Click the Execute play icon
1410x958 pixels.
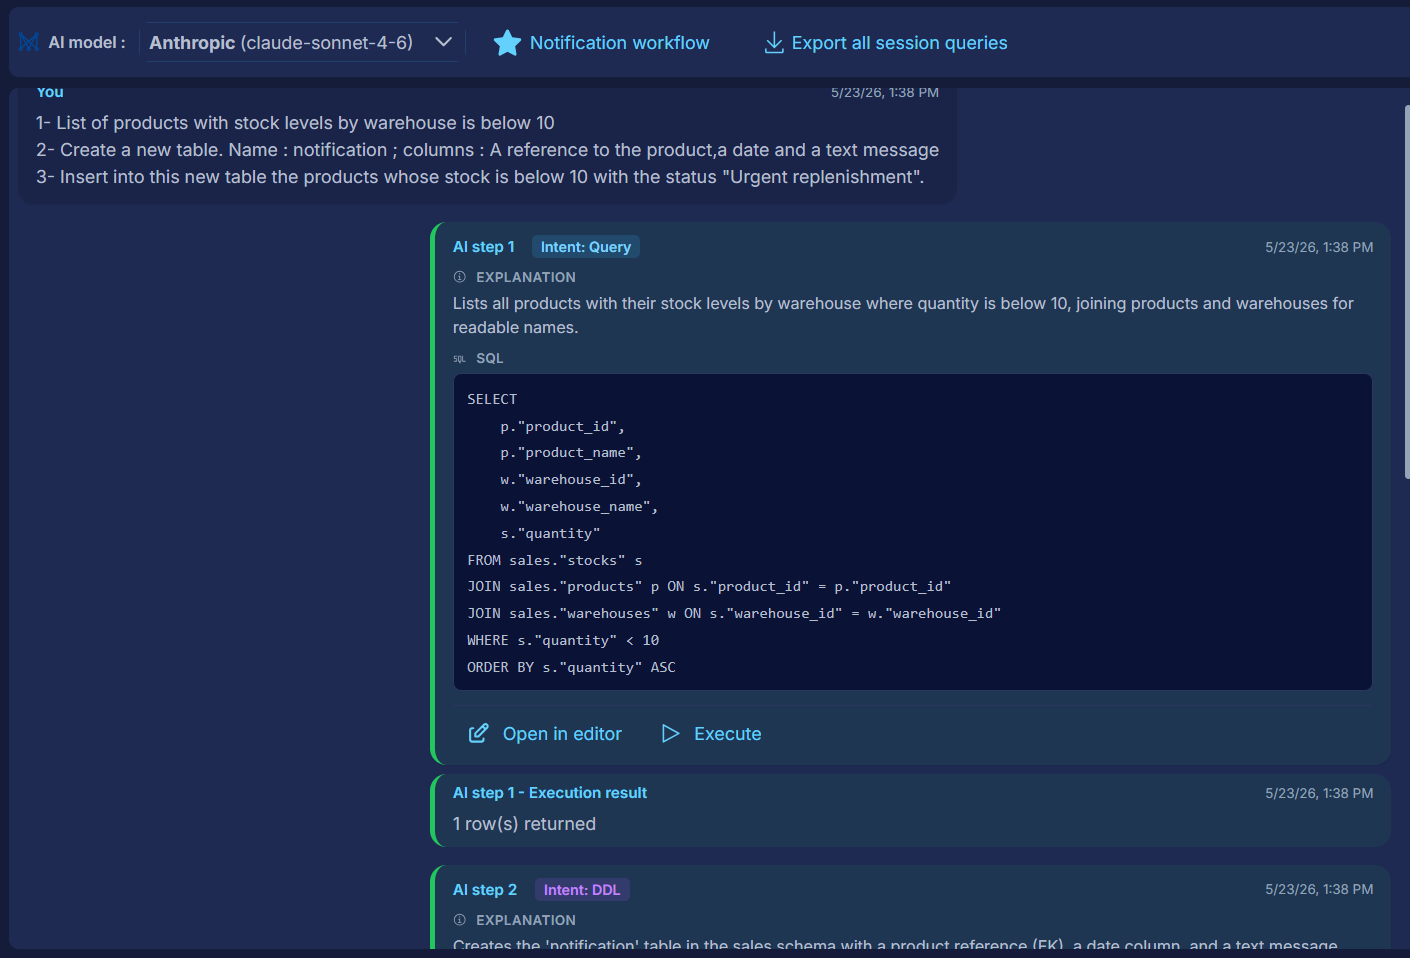tap(670, 734)
